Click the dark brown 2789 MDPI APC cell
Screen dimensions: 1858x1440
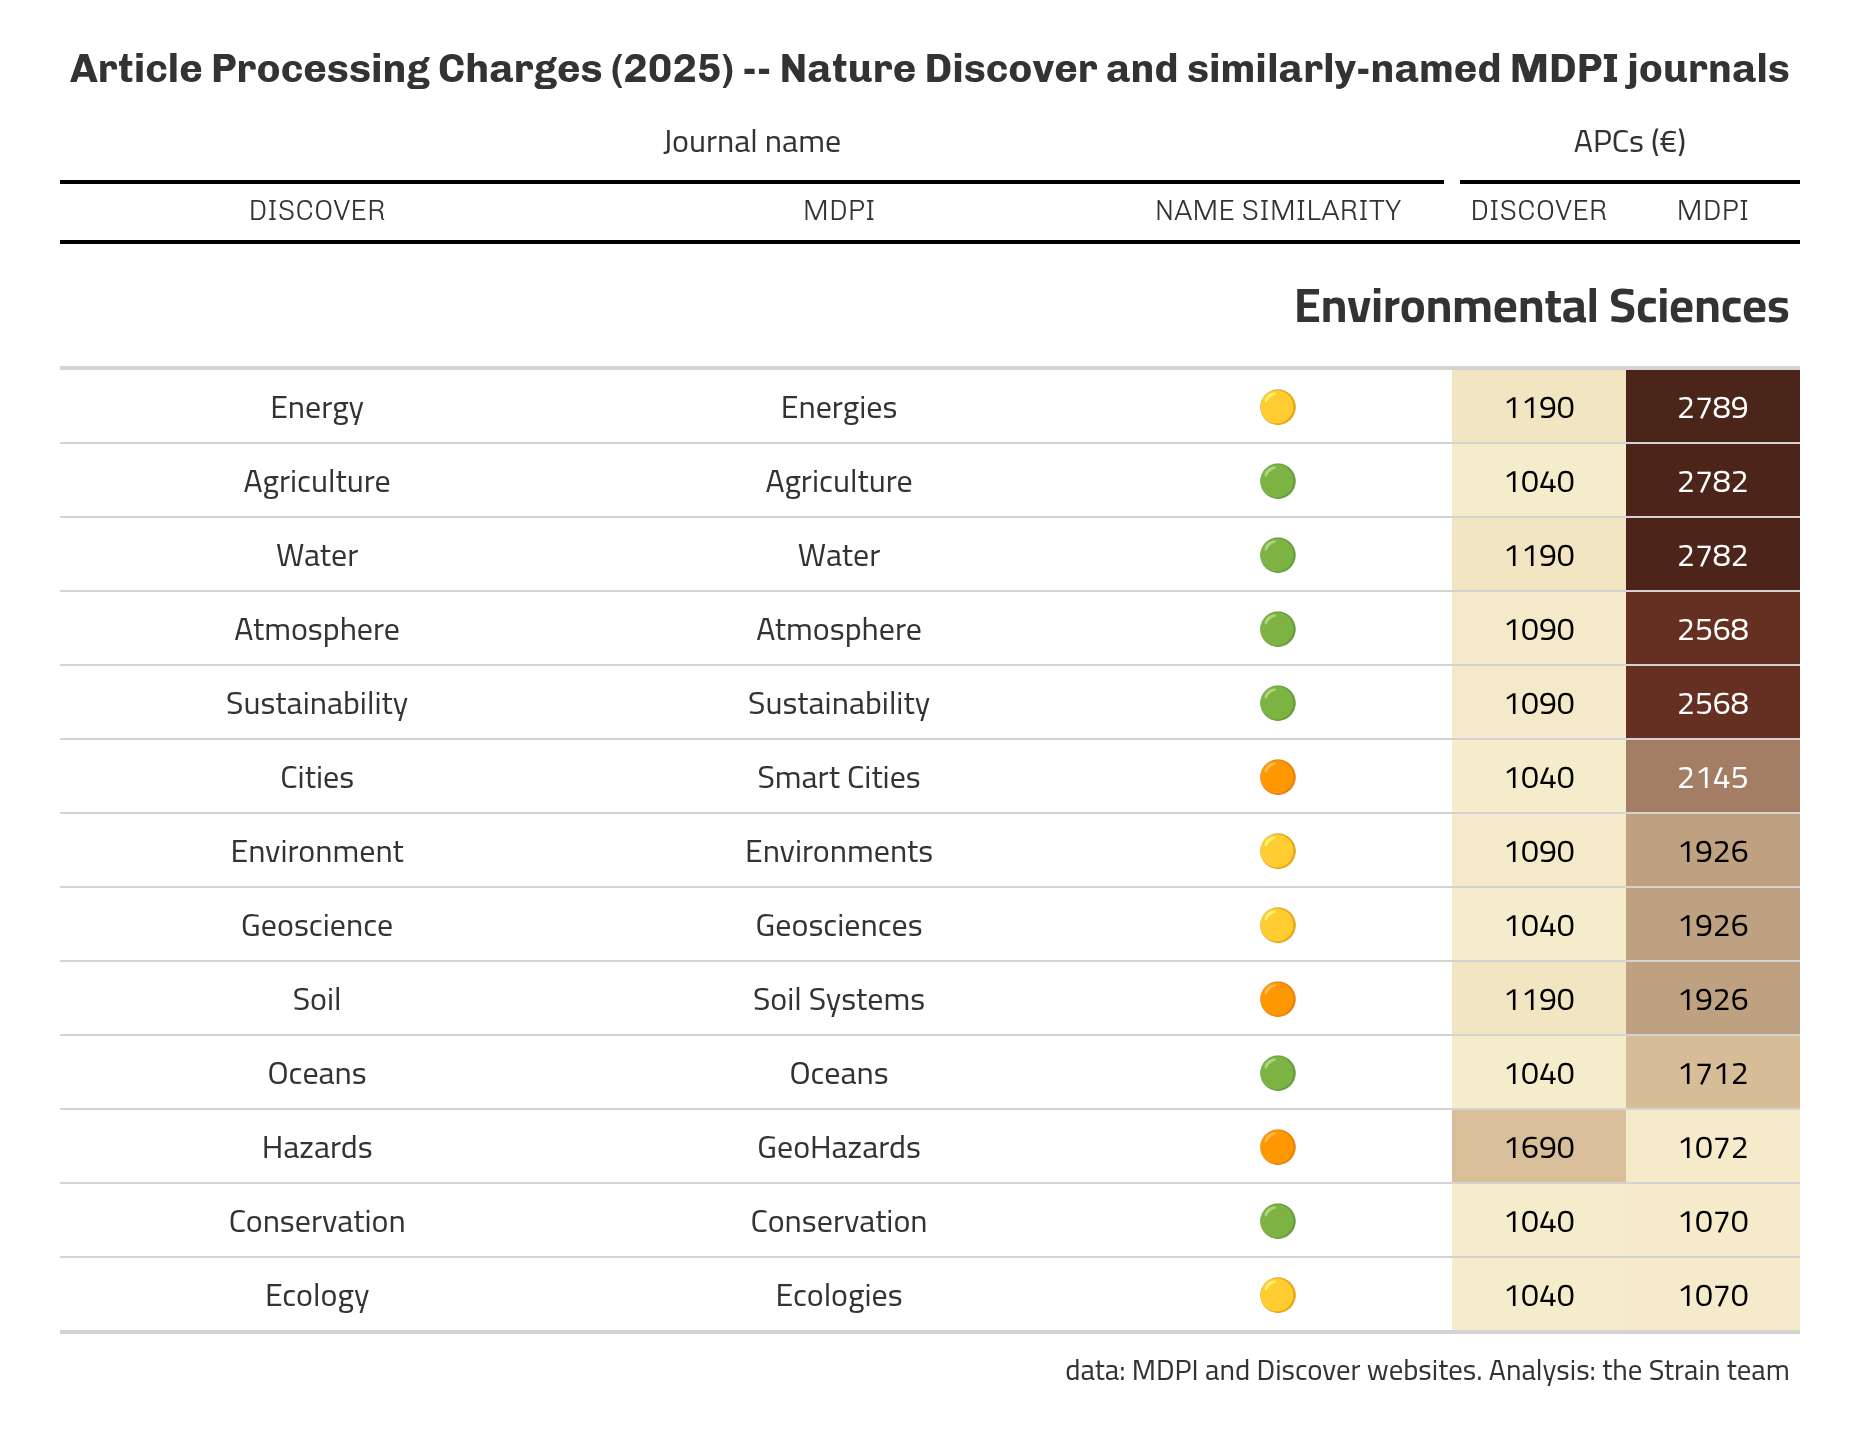(x=1712, y=407)
